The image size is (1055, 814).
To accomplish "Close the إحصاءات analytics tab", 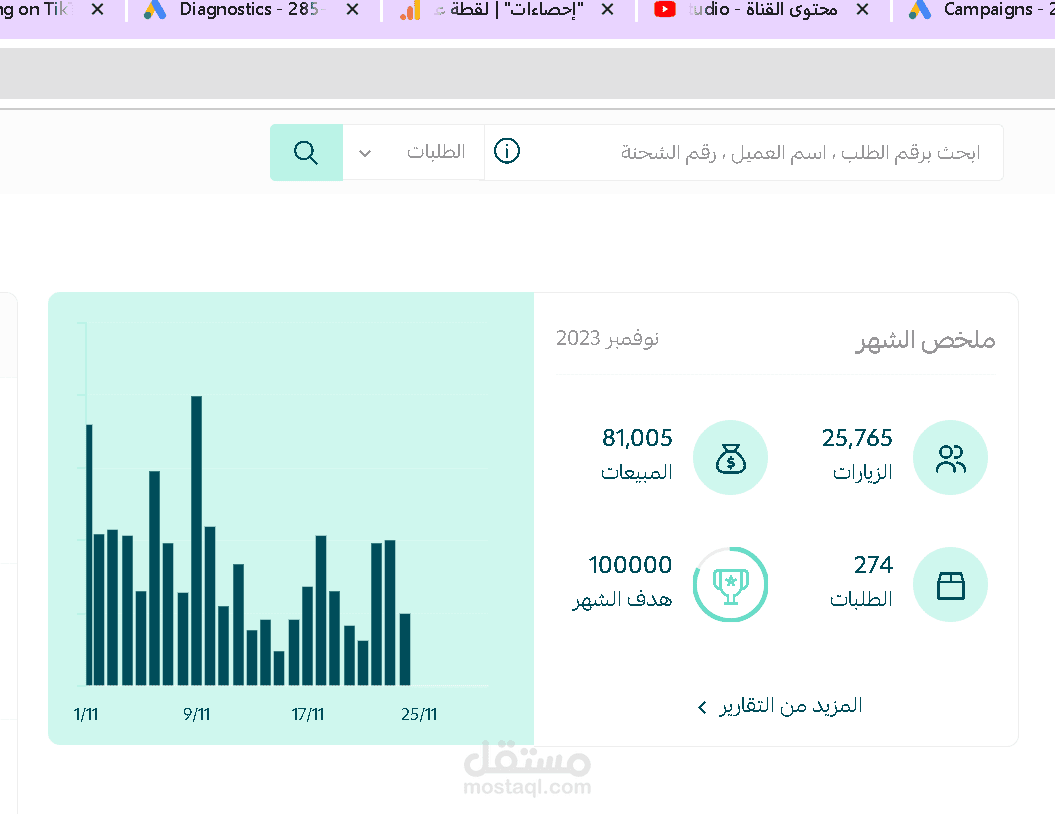I will (607, 9).
